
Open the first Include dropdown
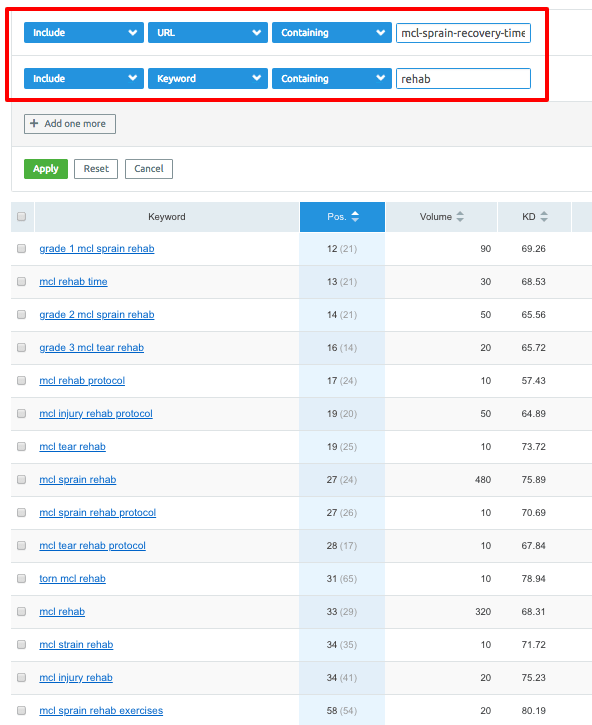[84, 33]
